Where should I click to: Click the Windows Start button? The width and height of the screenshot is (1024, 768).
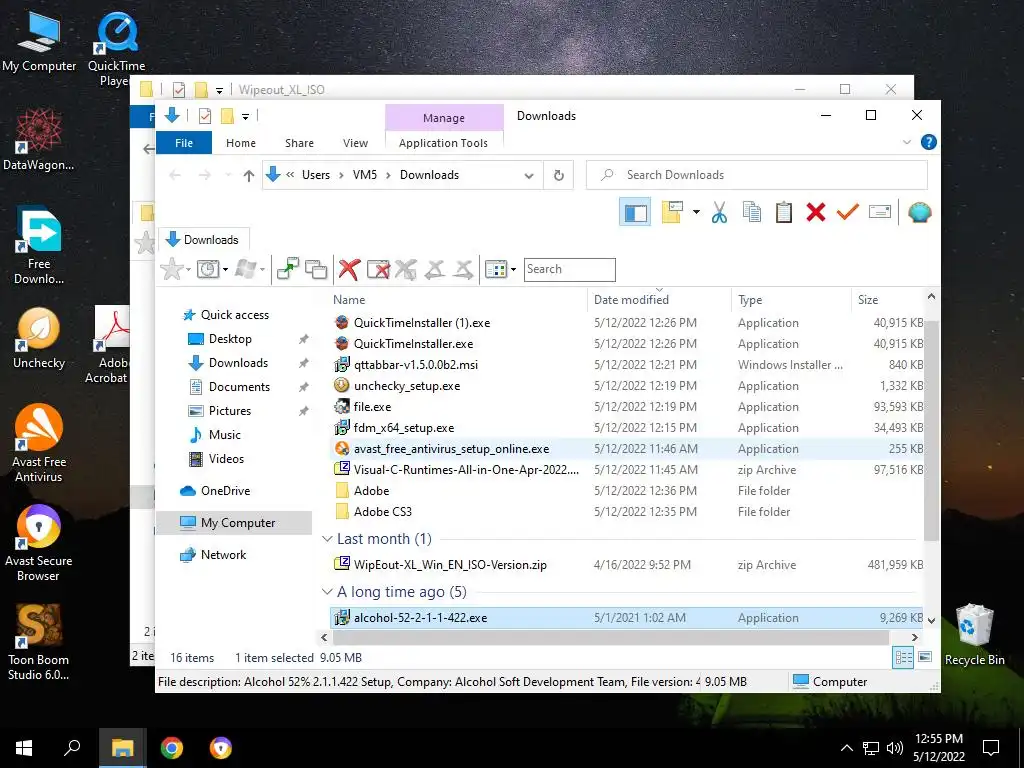click(x=24, y=748)
